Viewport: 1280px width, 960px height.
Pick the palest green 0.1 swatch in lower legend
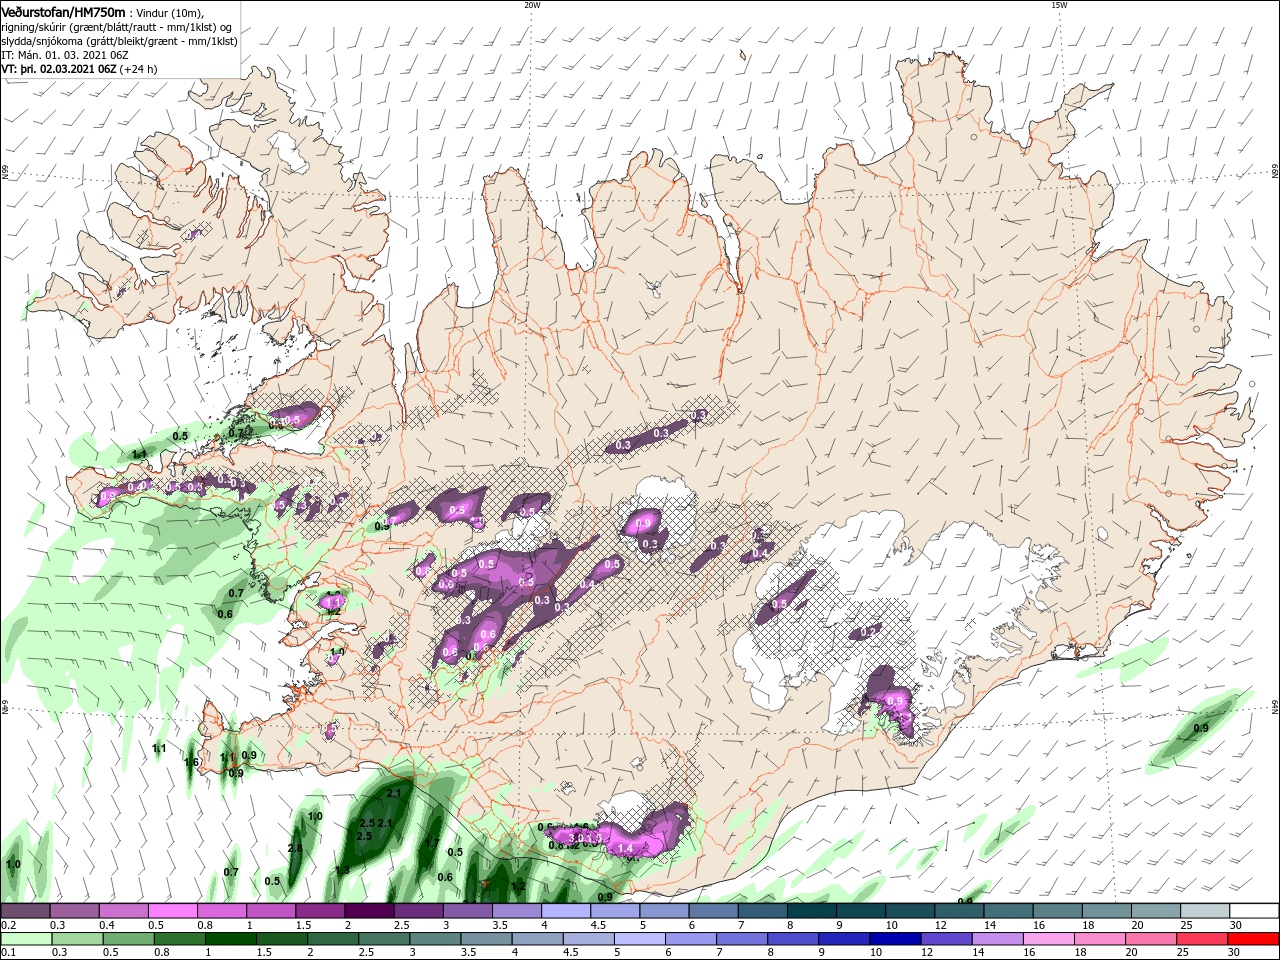pos(26,939)
